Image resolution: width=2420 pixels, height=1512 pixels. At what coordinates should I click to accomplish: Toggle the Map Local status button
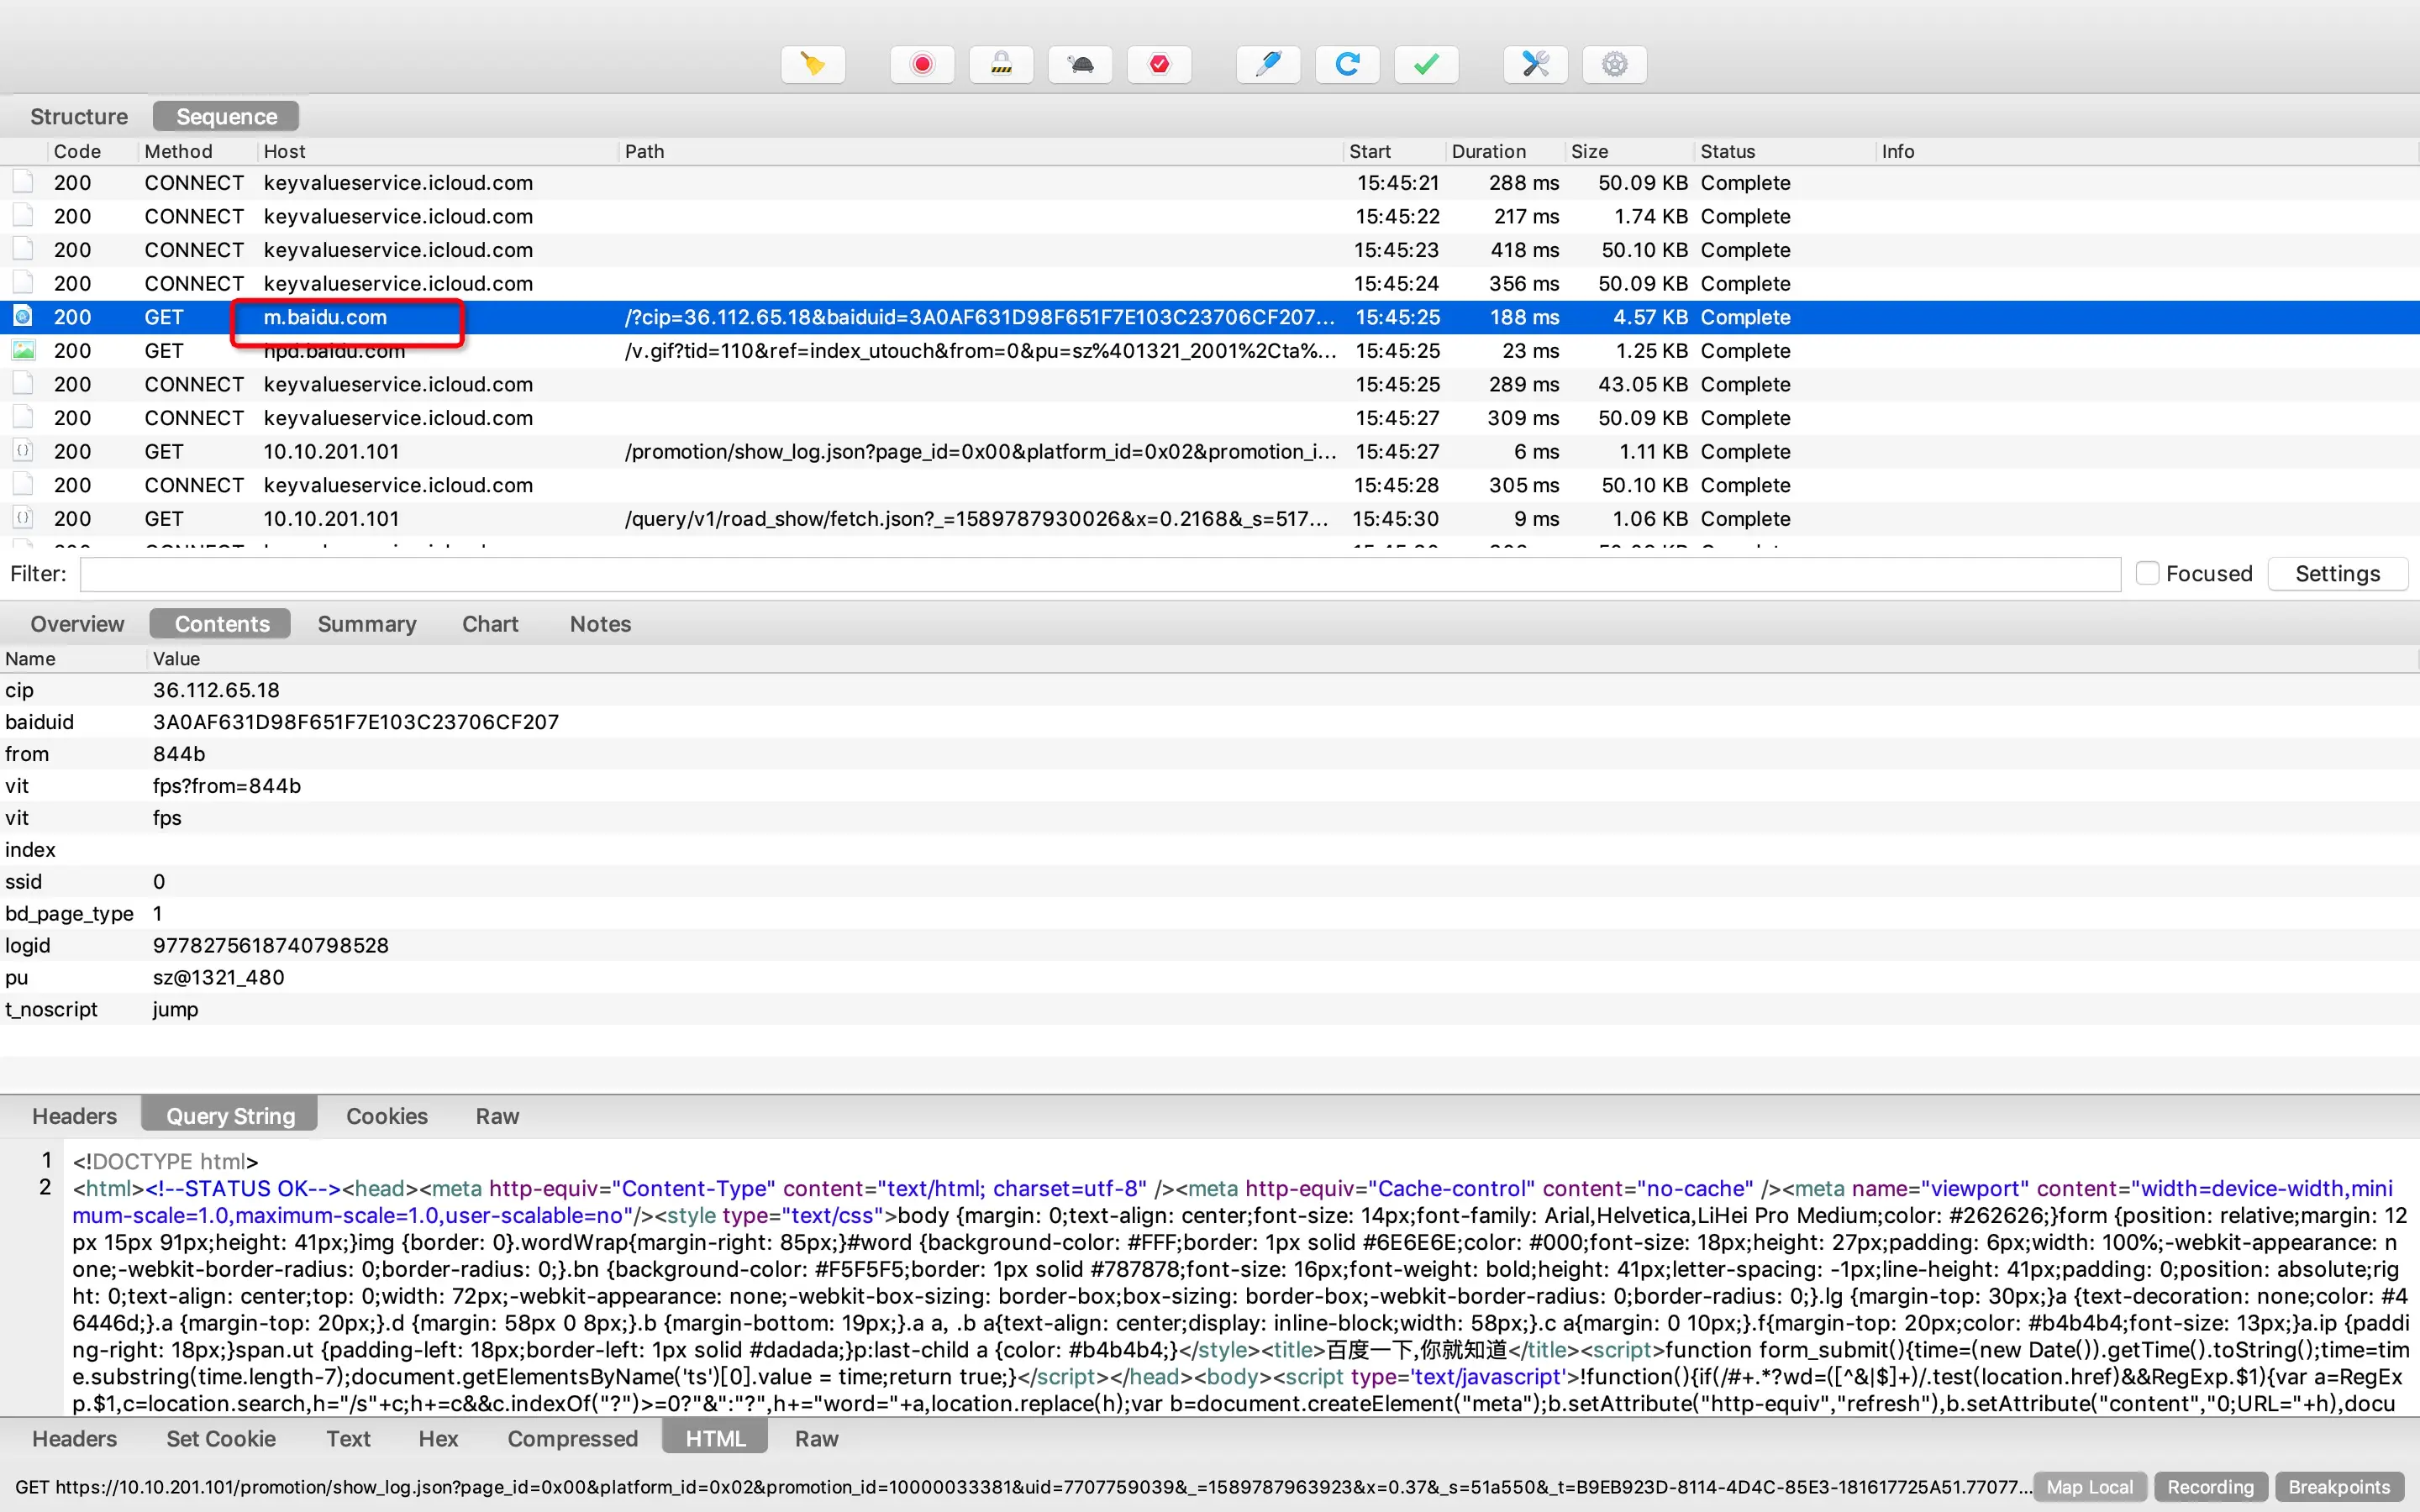[x=2089, y=1487]
